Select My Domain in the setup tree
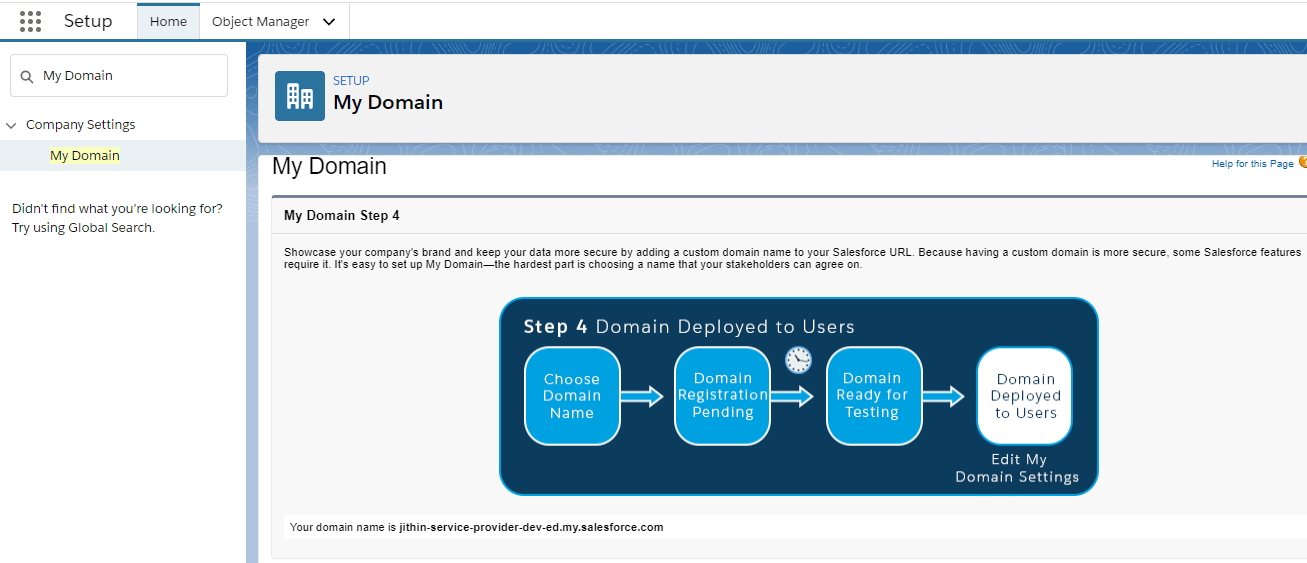Image resolution: width=1307 pixels, height=563 pixels. [85, 156]
